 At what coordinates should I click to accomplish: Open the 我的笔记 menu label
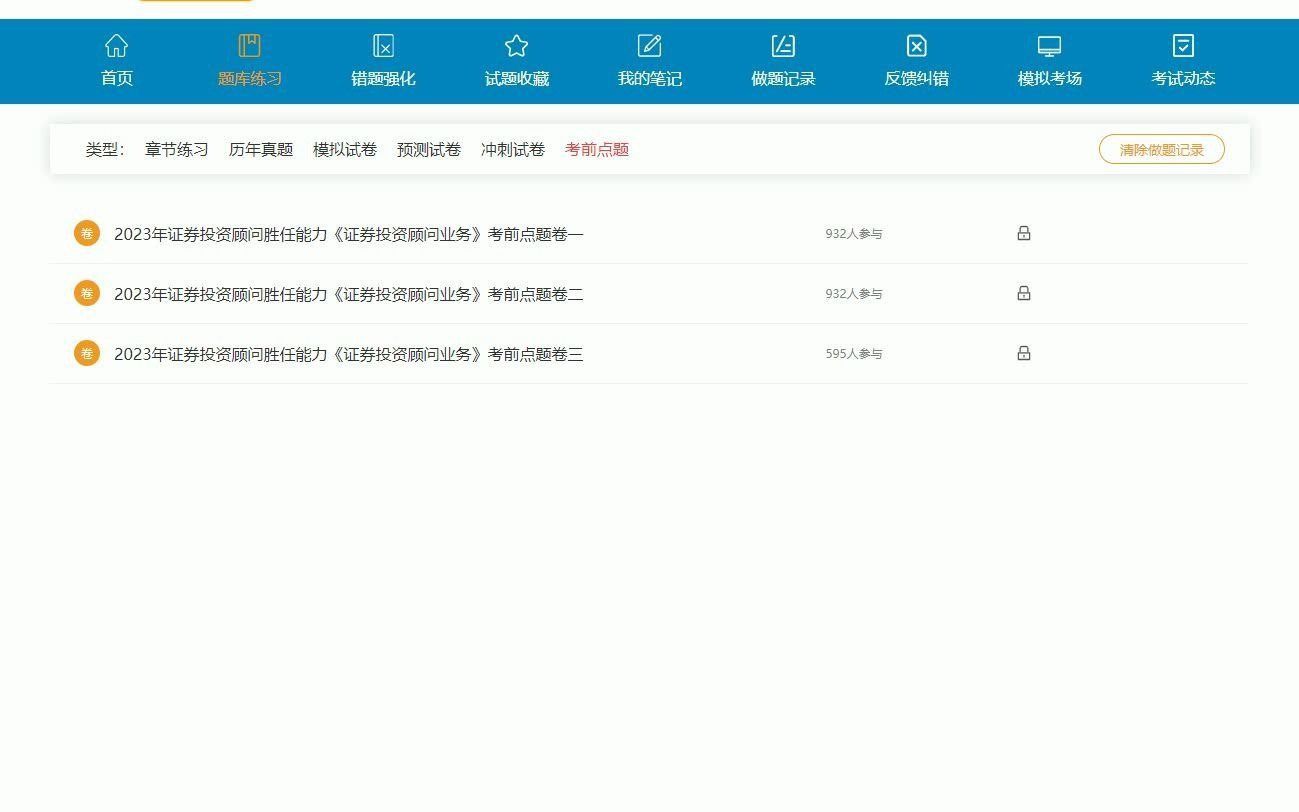650,79
